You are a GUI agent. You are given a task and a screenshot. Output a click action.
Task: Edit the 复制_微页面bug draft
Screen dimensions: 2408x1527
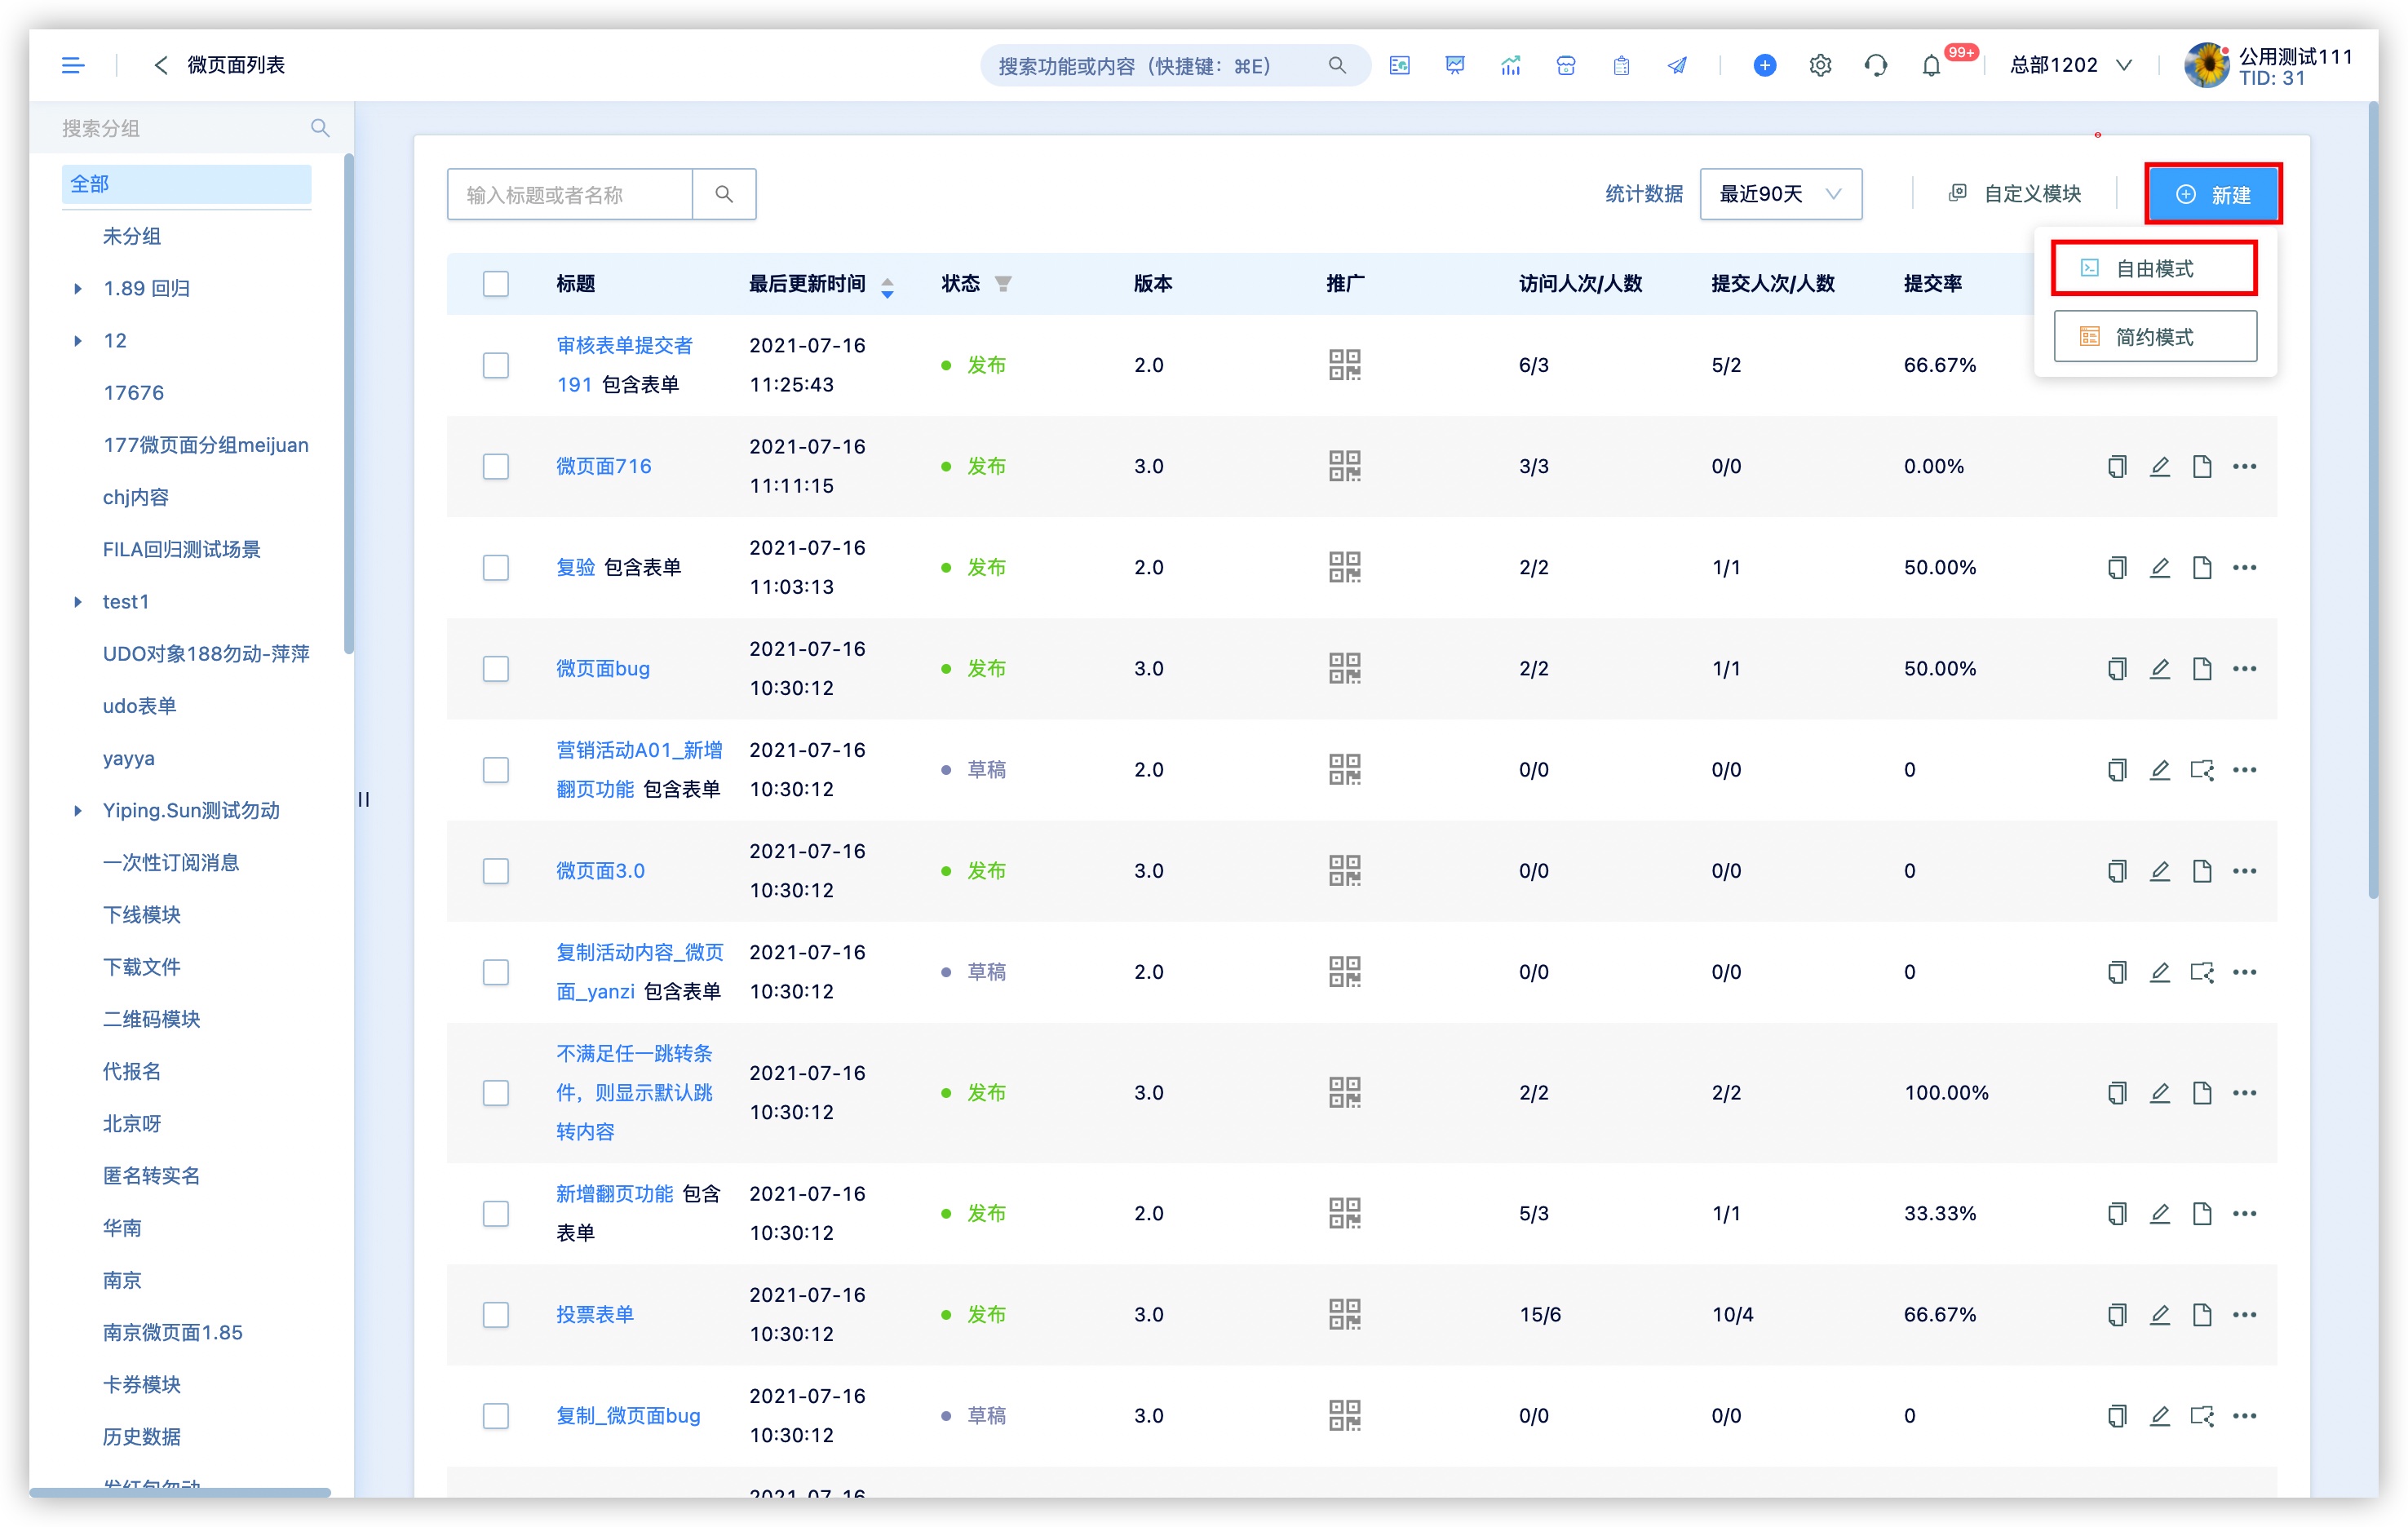click(2159, 1415)
